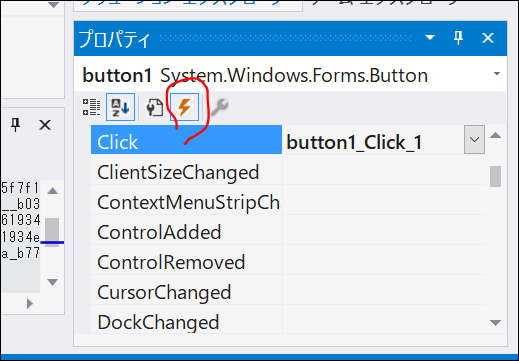Click button1_Click_1 handler value field

click(373, 140)
